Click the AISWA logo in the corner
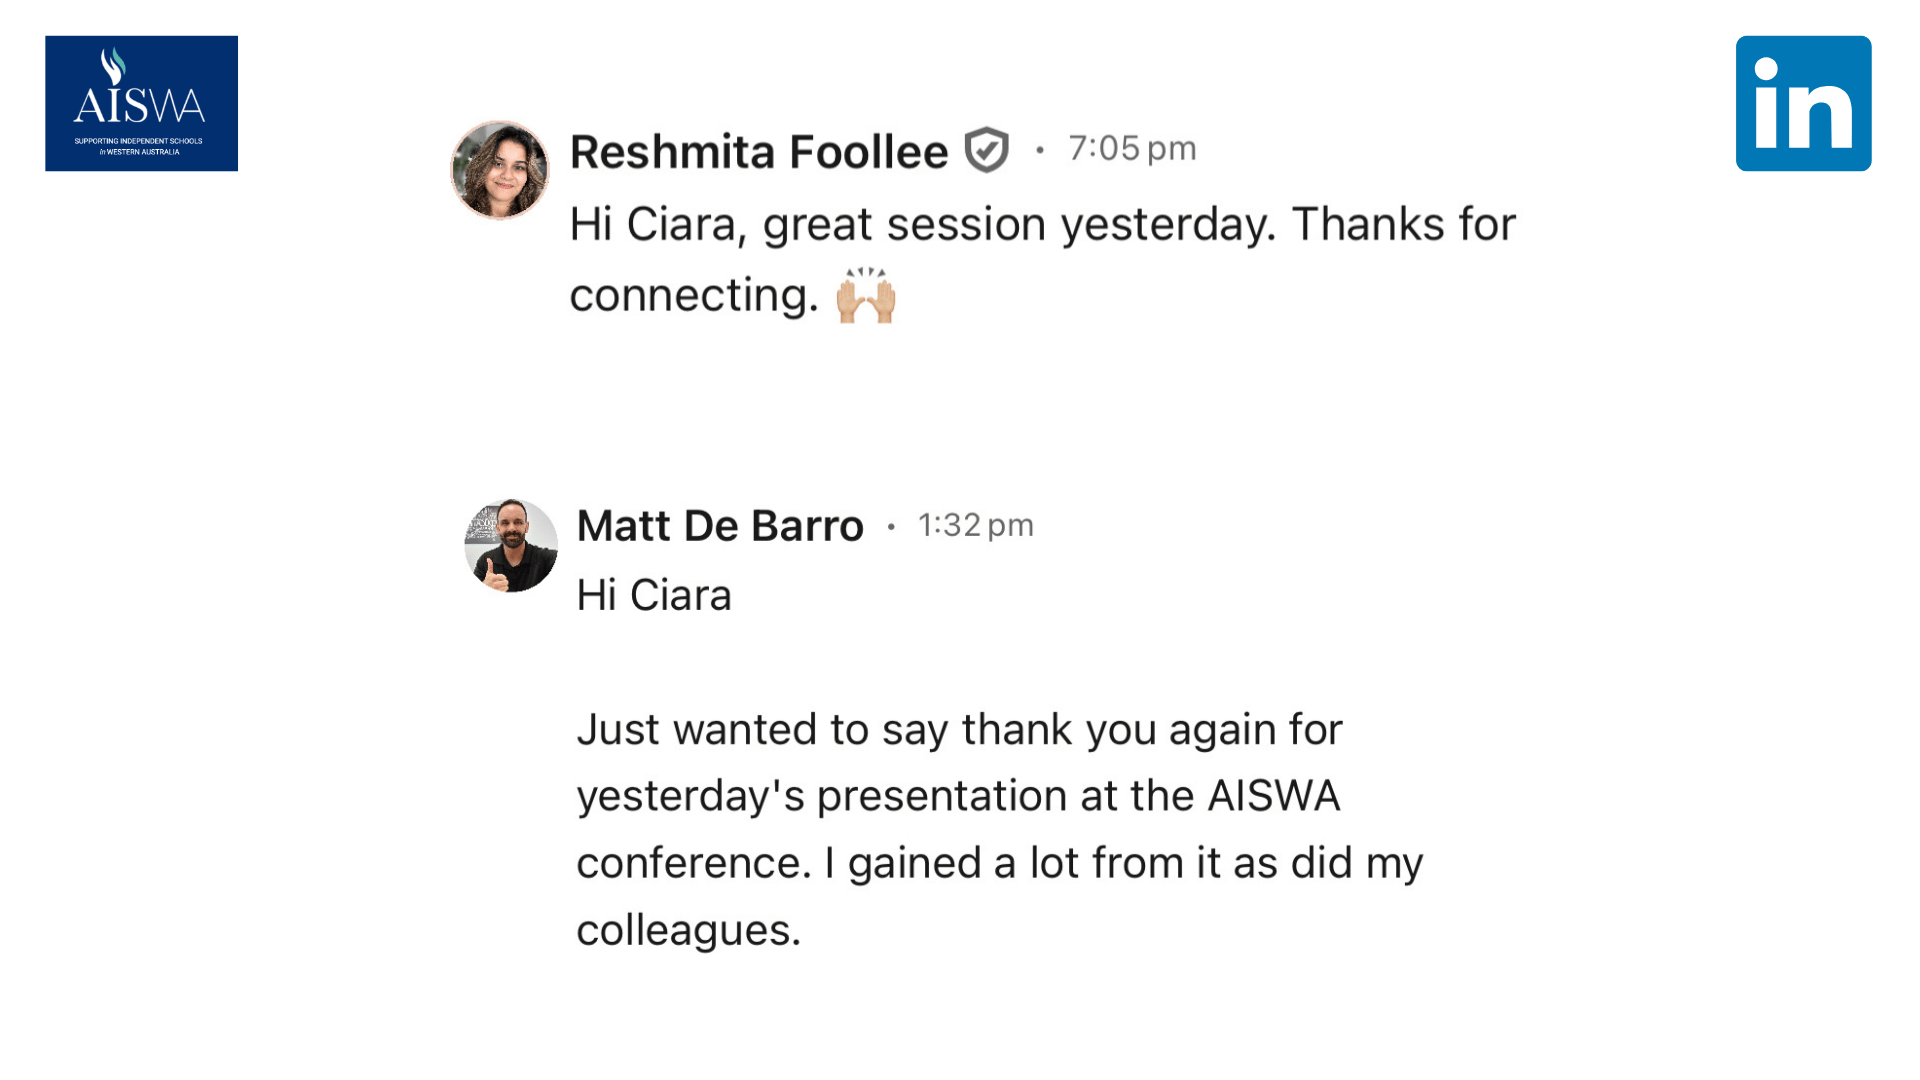 click(x=141, y=103)
